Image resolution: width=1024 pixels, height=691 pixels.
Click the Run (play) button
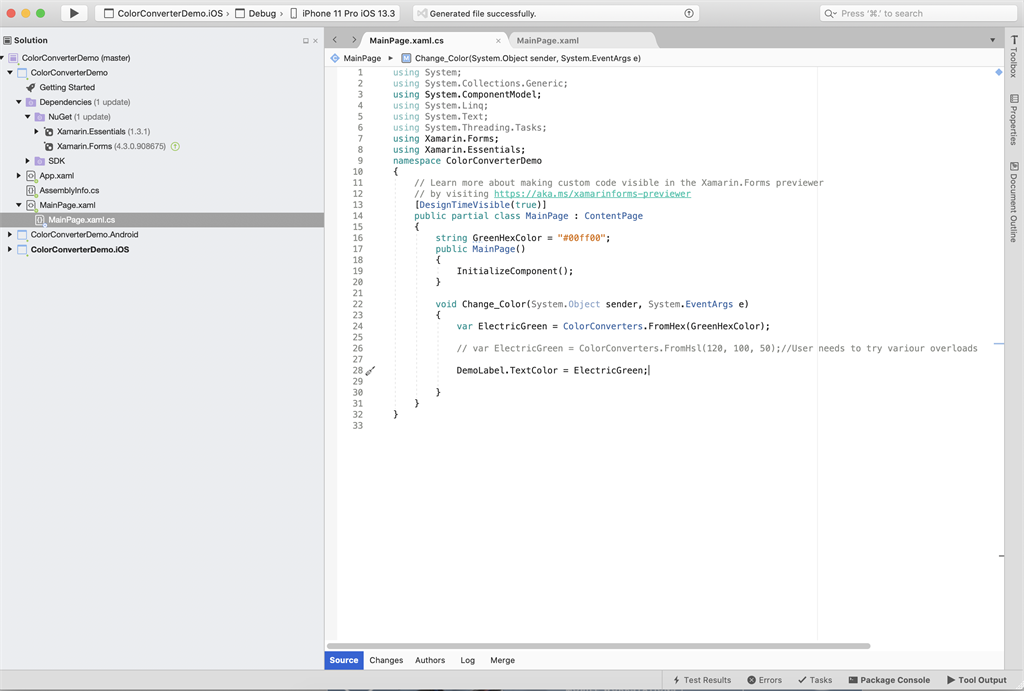point(74,13)
